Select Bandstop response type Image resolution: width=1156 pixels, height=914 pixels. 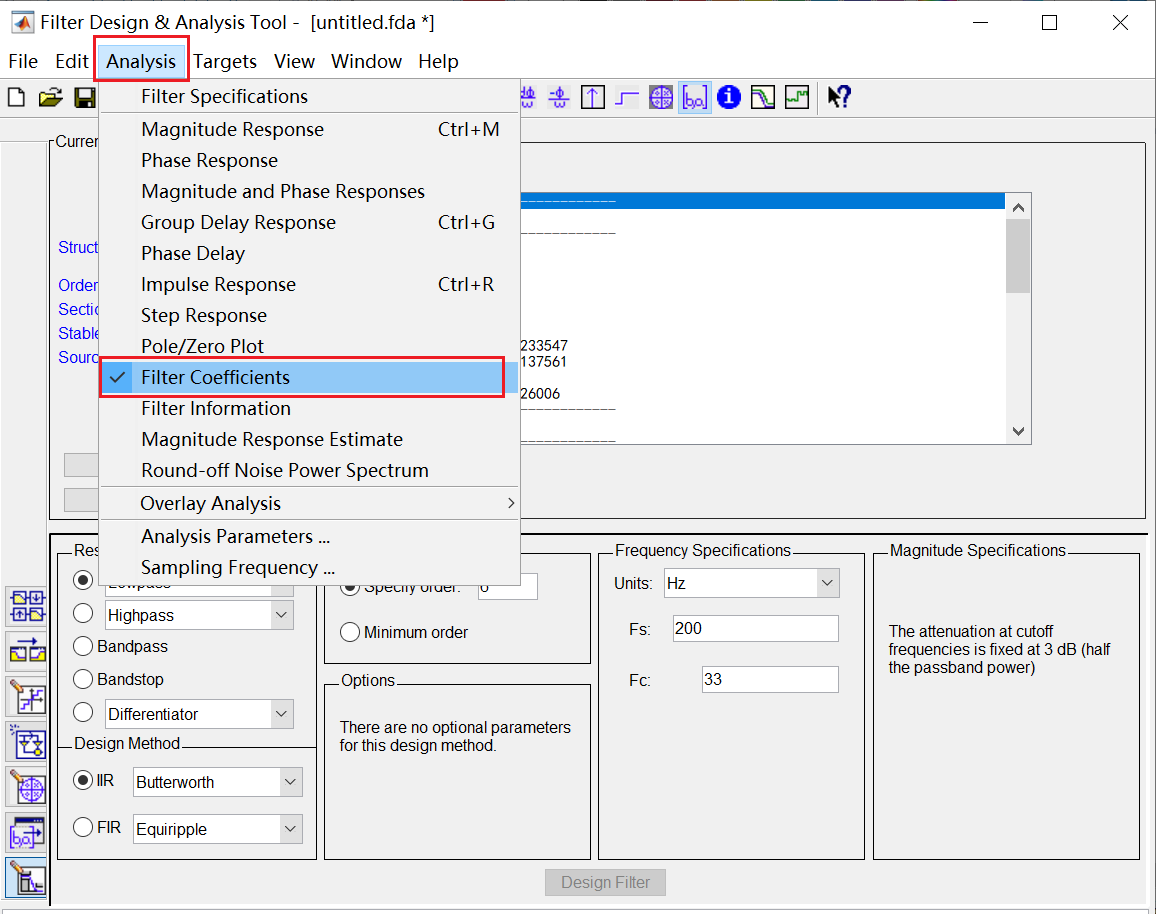click(x=83, y=679)
